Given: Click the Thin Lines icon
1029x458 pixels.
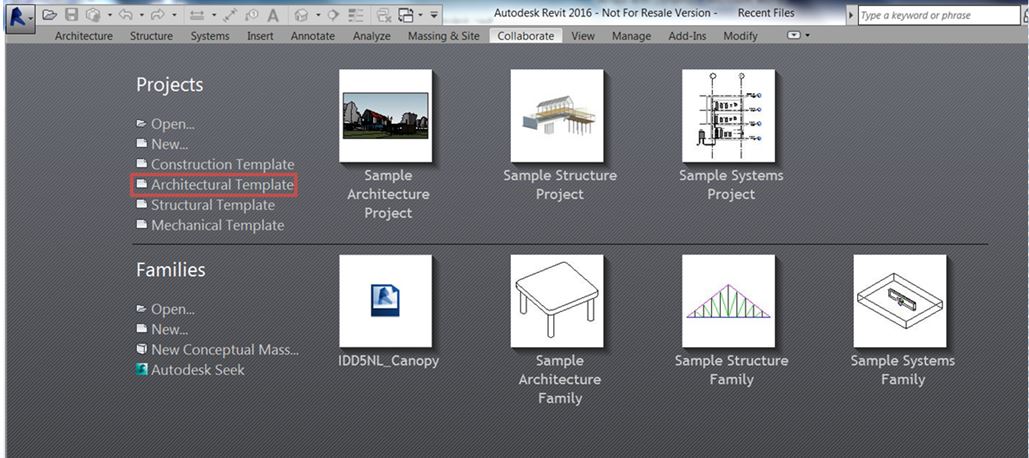Looking at the screenshot, I should click(x=355, y=14).
